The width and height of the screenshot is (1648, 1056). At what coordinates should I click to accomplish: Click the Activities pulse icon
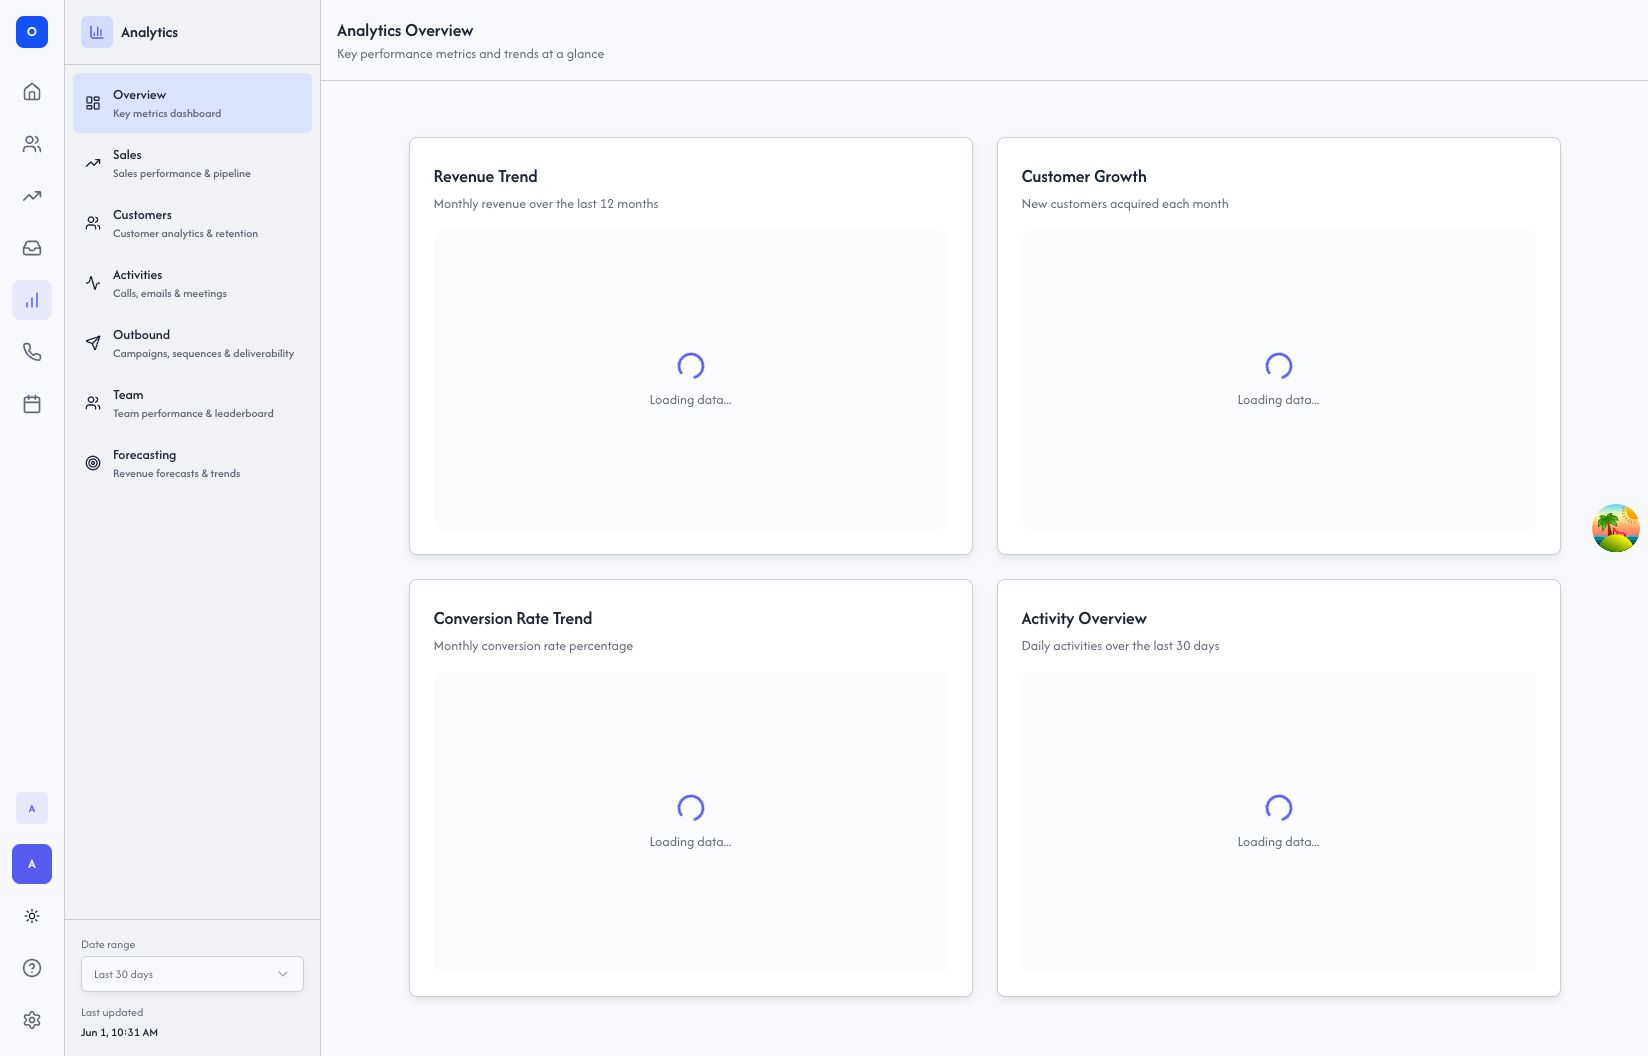(x=93, y=283)
